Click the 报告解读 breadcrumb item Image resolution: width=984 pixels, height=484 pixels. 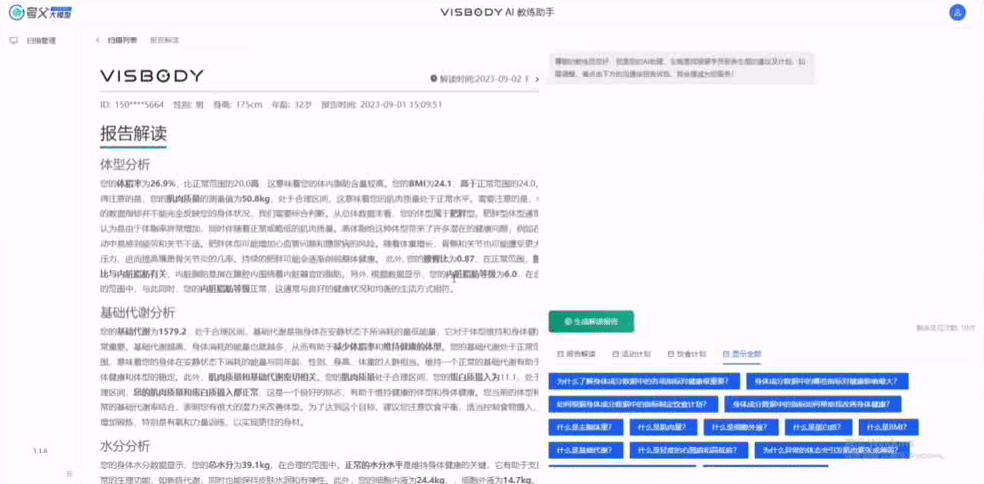(x=164, y=41)
